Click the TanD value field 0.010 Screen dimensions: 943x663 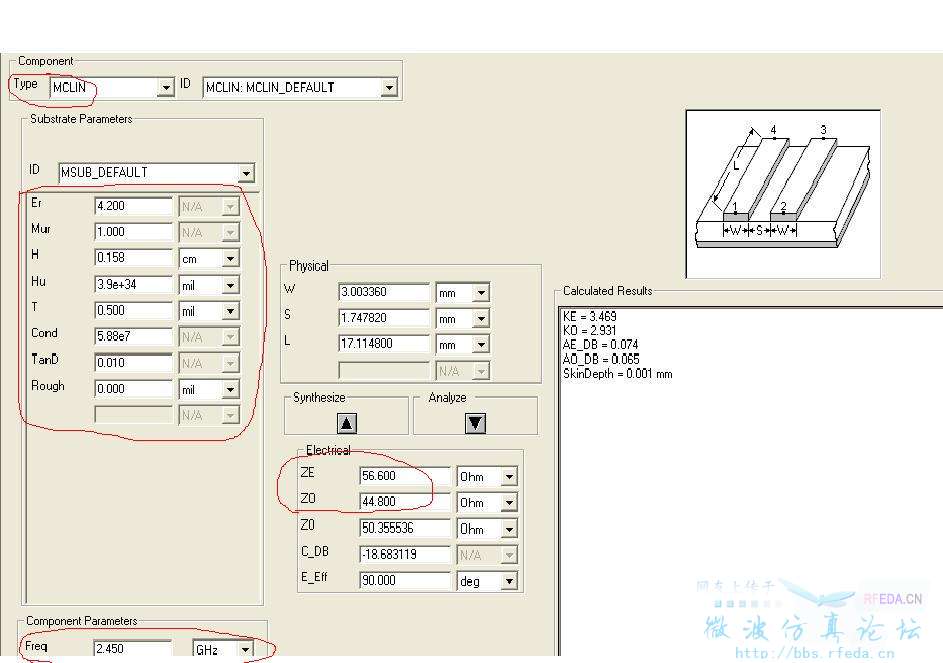[x=134, y=363]
